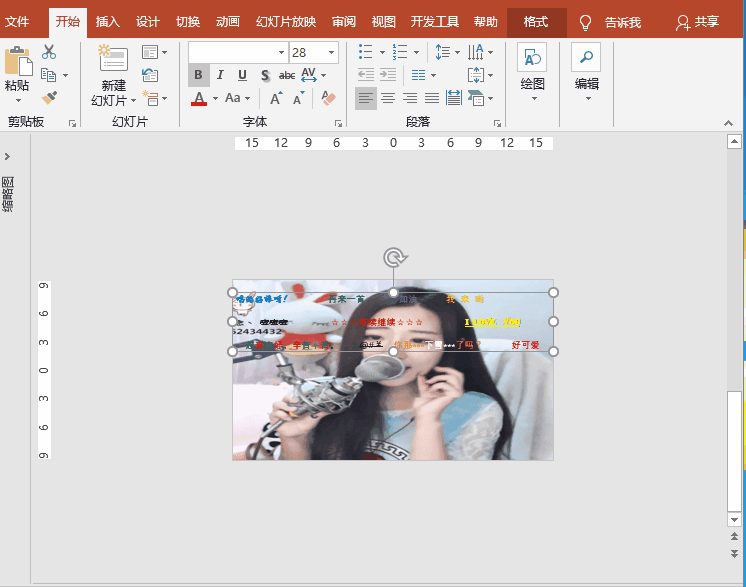Open the Review (审阅) tab
The height and width of the screenshot is (587, 746).
point(344,22)
